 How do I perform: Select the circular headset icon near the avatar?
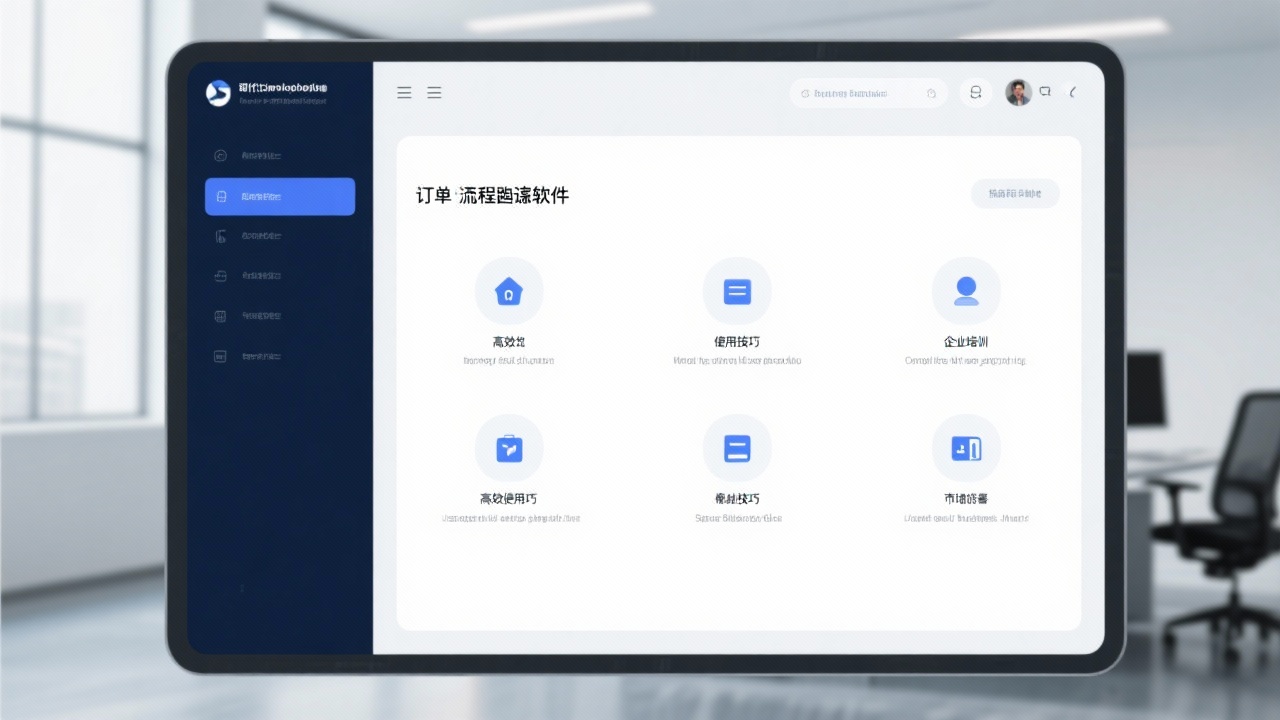[975, 91]
